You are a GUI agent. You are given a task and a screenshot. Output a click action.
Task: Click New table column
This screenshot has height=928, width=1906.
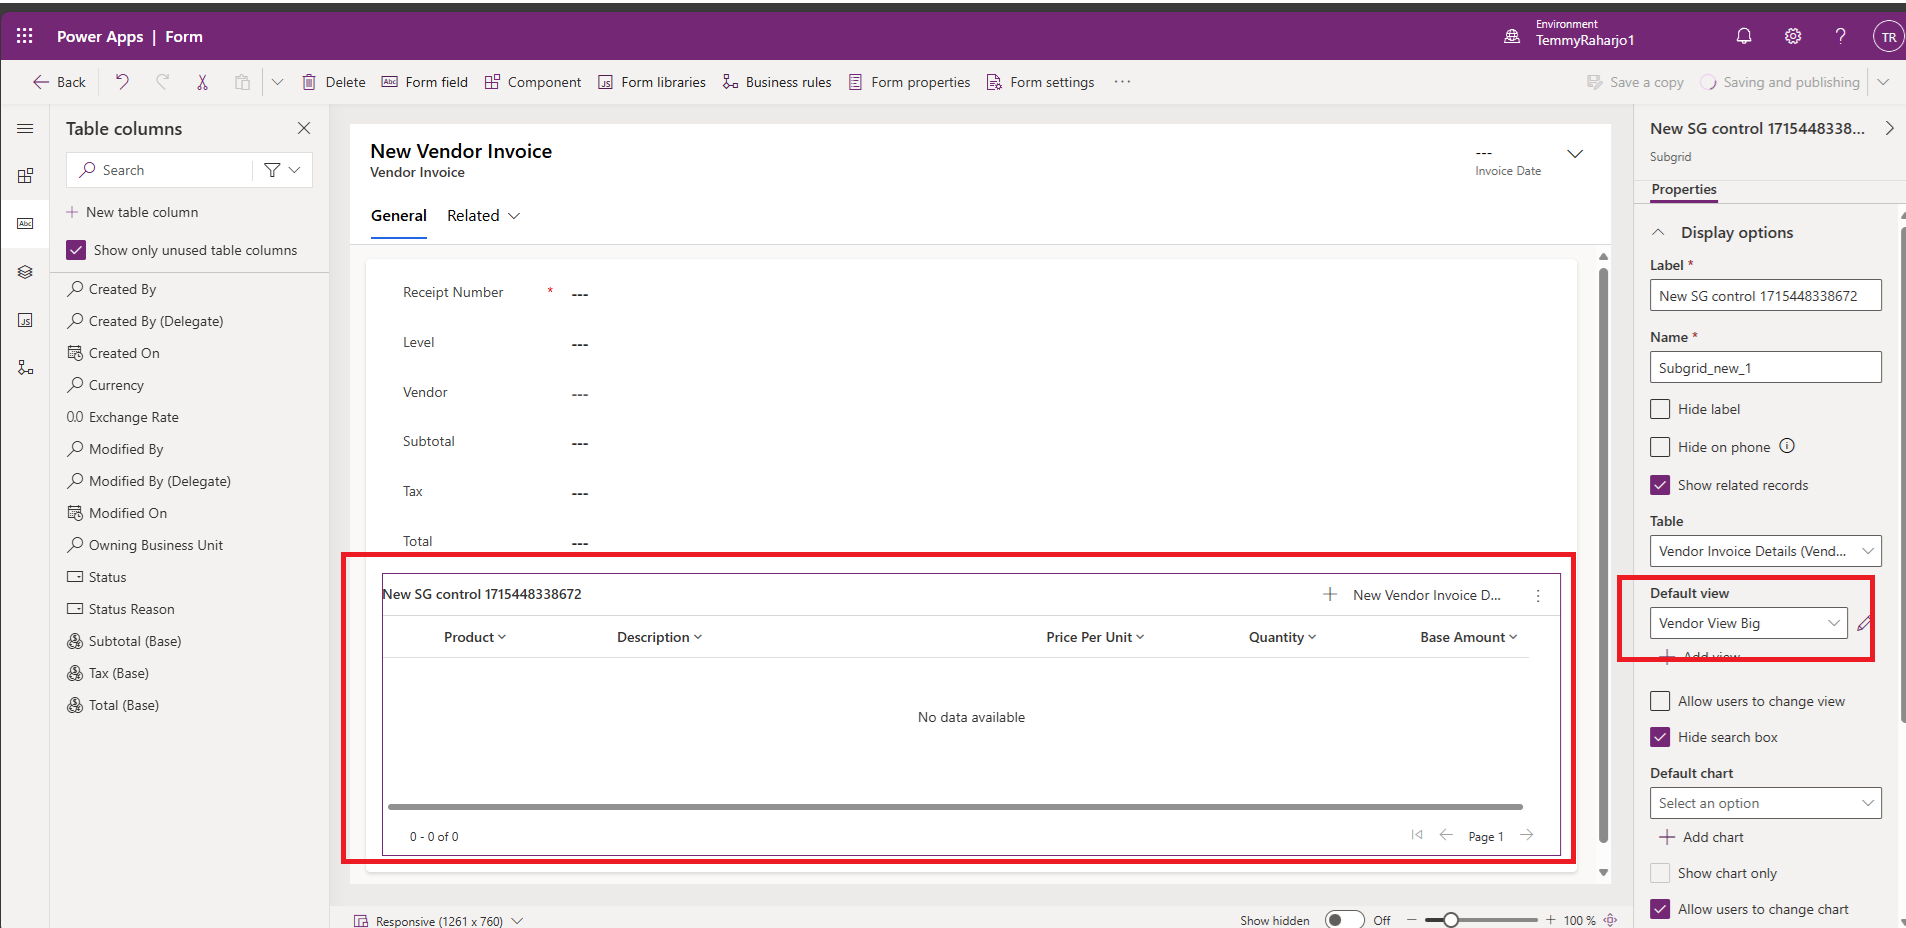tap(132, 212)
